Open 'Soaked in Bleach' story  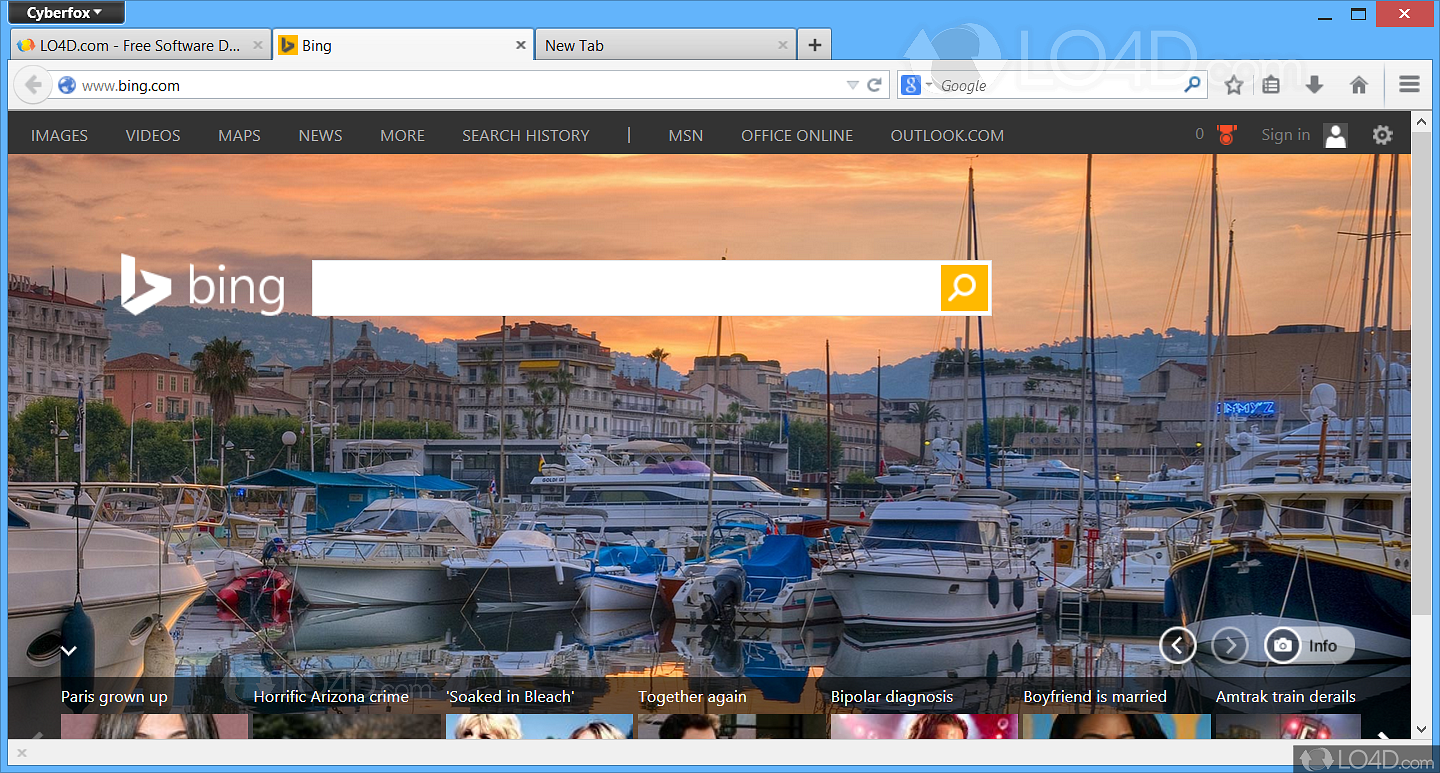coord(510,697)
